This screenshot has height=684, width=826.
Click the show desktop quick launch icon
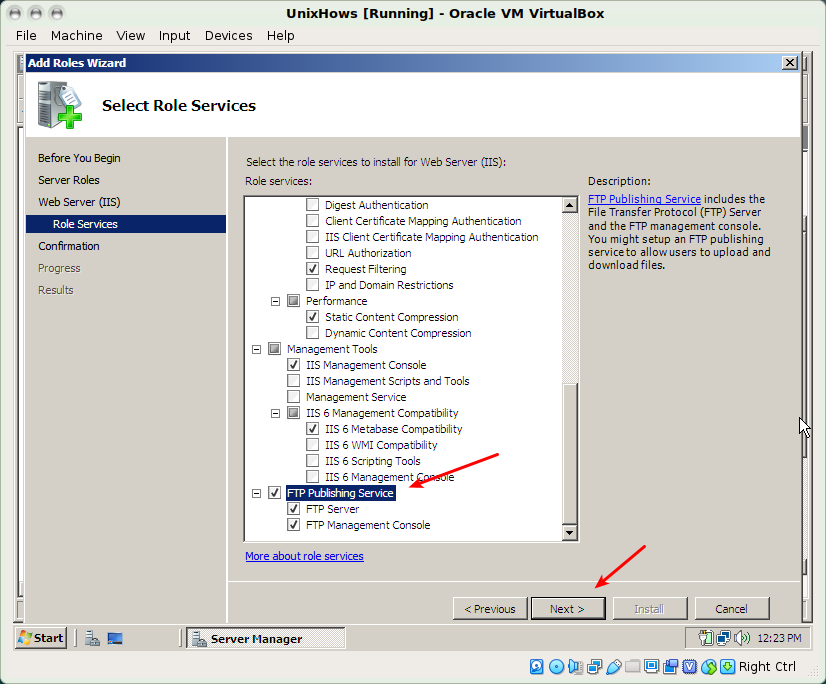[115, 638]
